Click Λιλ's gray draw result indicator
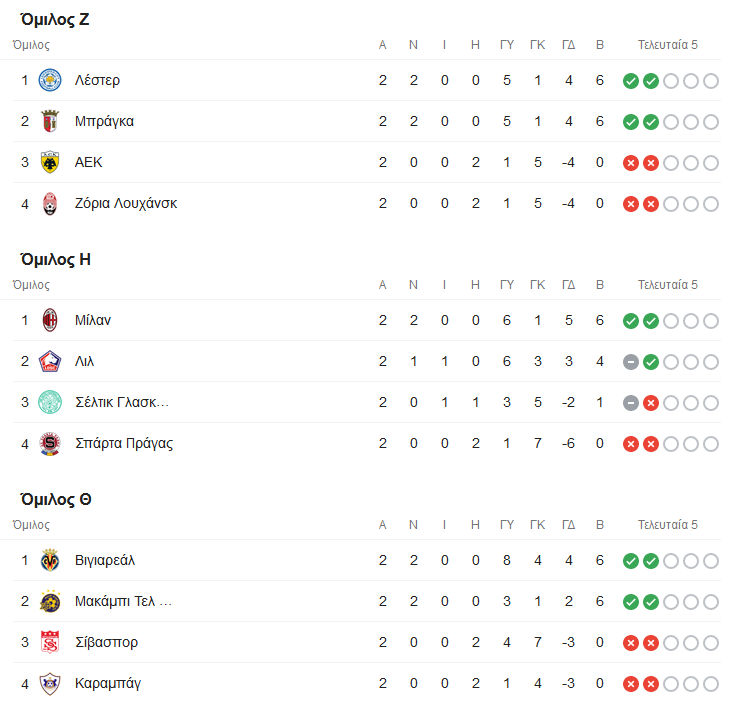This screenshot has height=705, width=743. (x=630, y=361)
